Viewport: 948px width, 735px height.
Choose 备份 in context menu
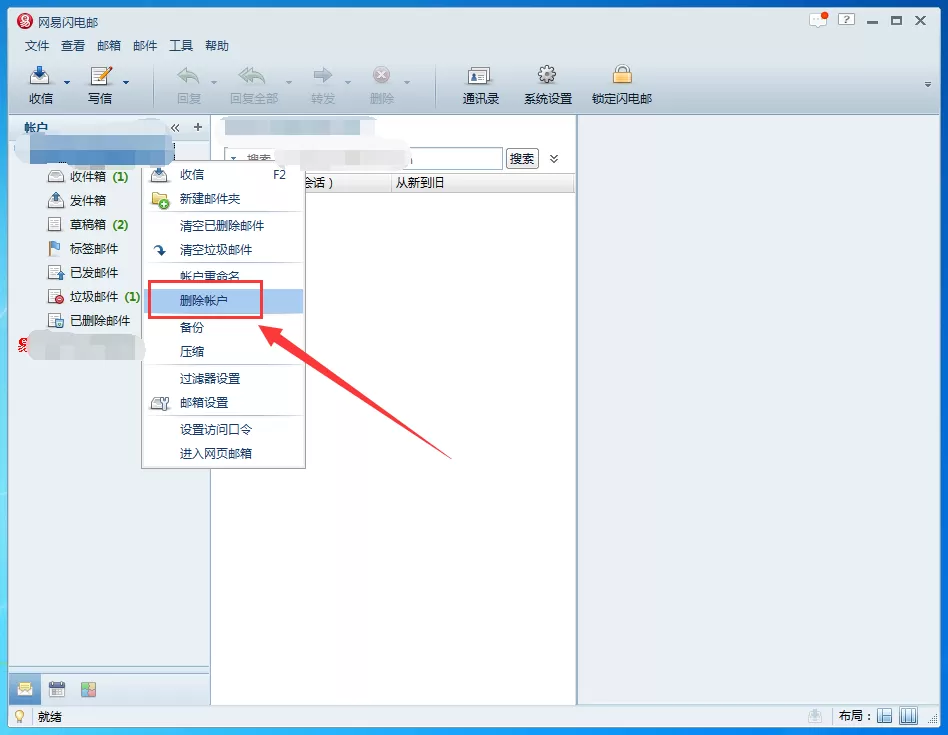pyautogui.click(x=223, y=328)
